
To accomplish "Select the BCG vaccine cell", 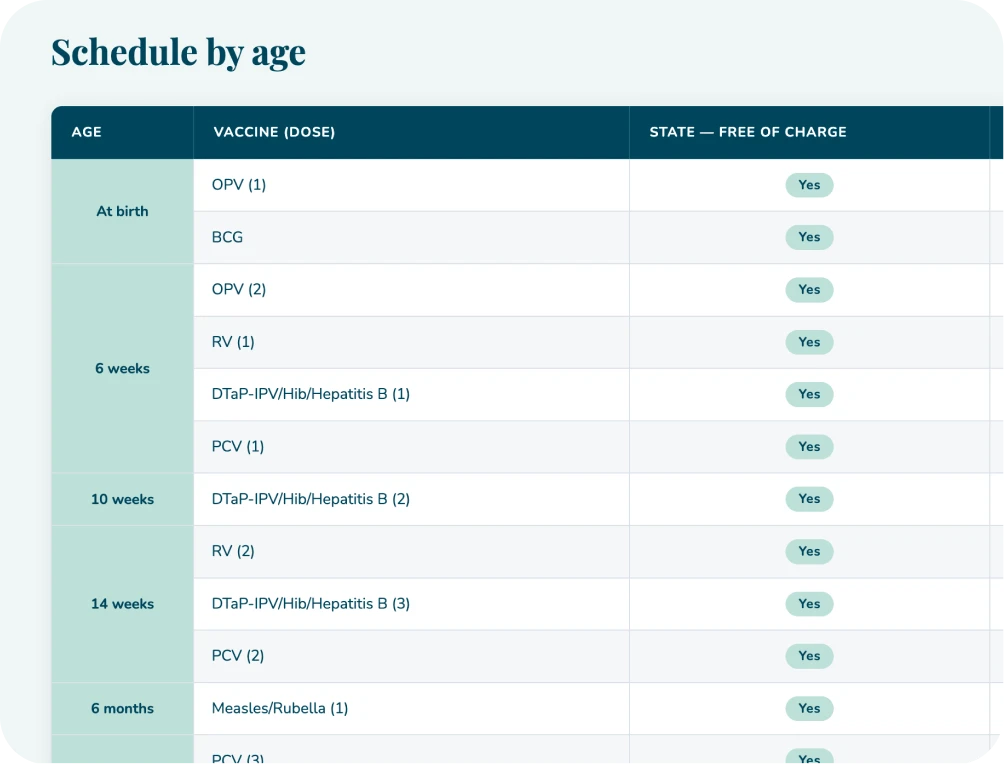I will pos(411,238).
